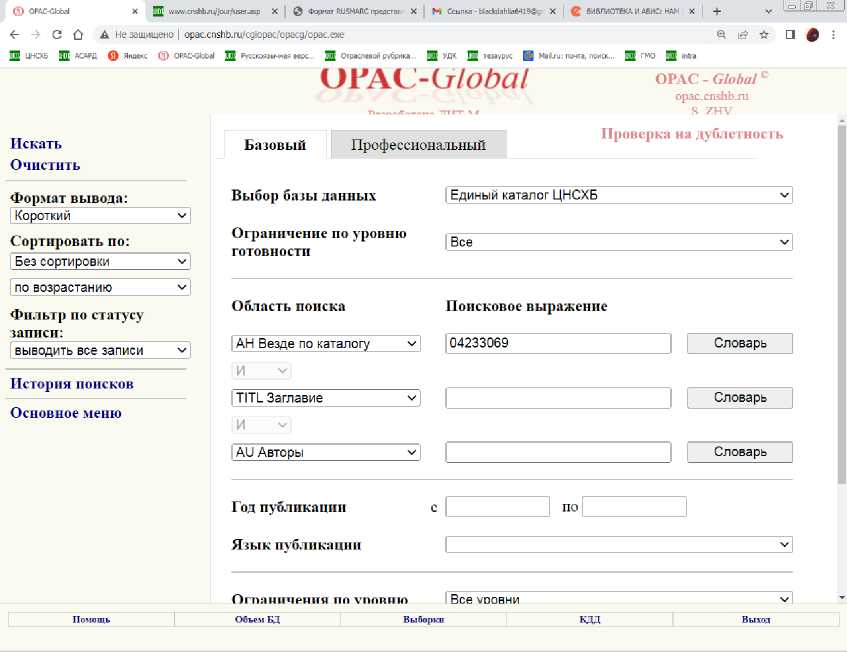Click the browser home icon
Viewport: 847px width, 652px height.
pyautogui.click(x=78, y=33)
